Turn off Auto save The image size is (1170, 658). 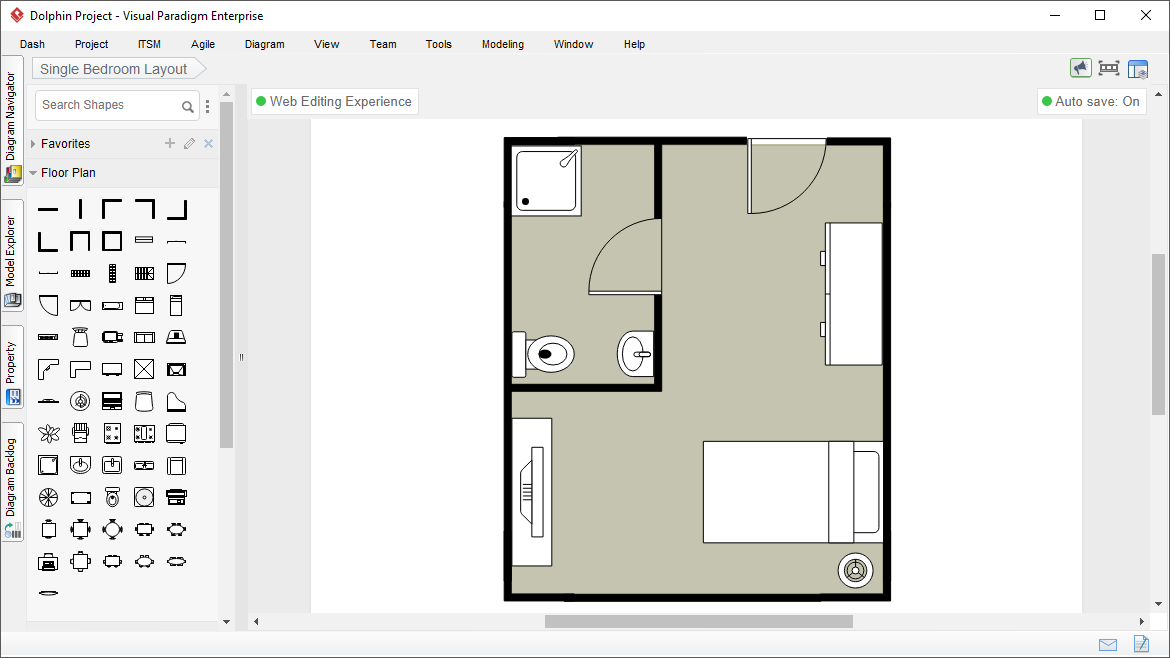click(x=1091, y=101)
